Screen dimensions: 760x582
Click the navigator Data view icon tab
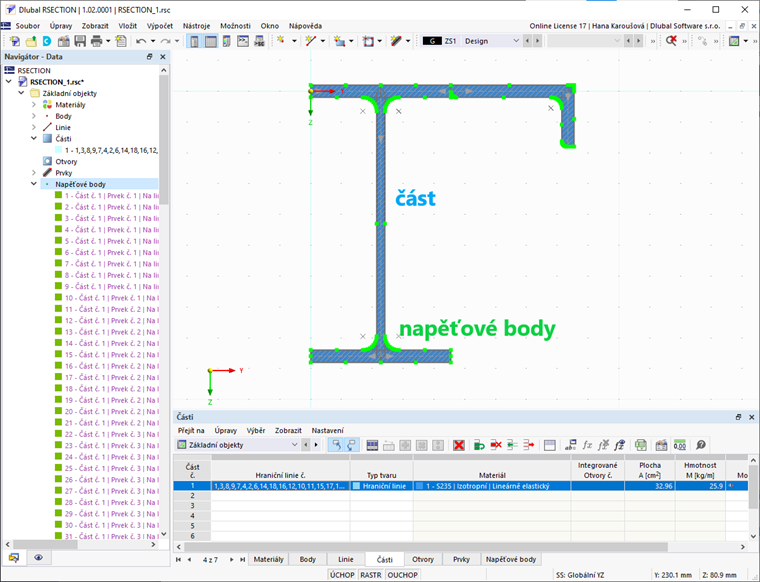[14, 557]
